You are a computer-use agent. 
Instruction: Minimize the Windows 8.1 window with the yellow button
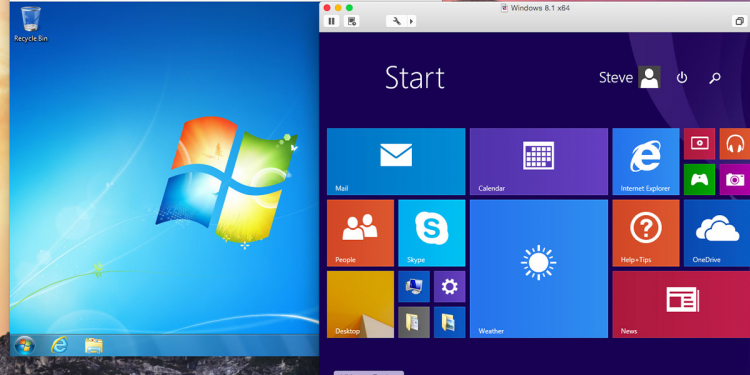tap(338, 8)
